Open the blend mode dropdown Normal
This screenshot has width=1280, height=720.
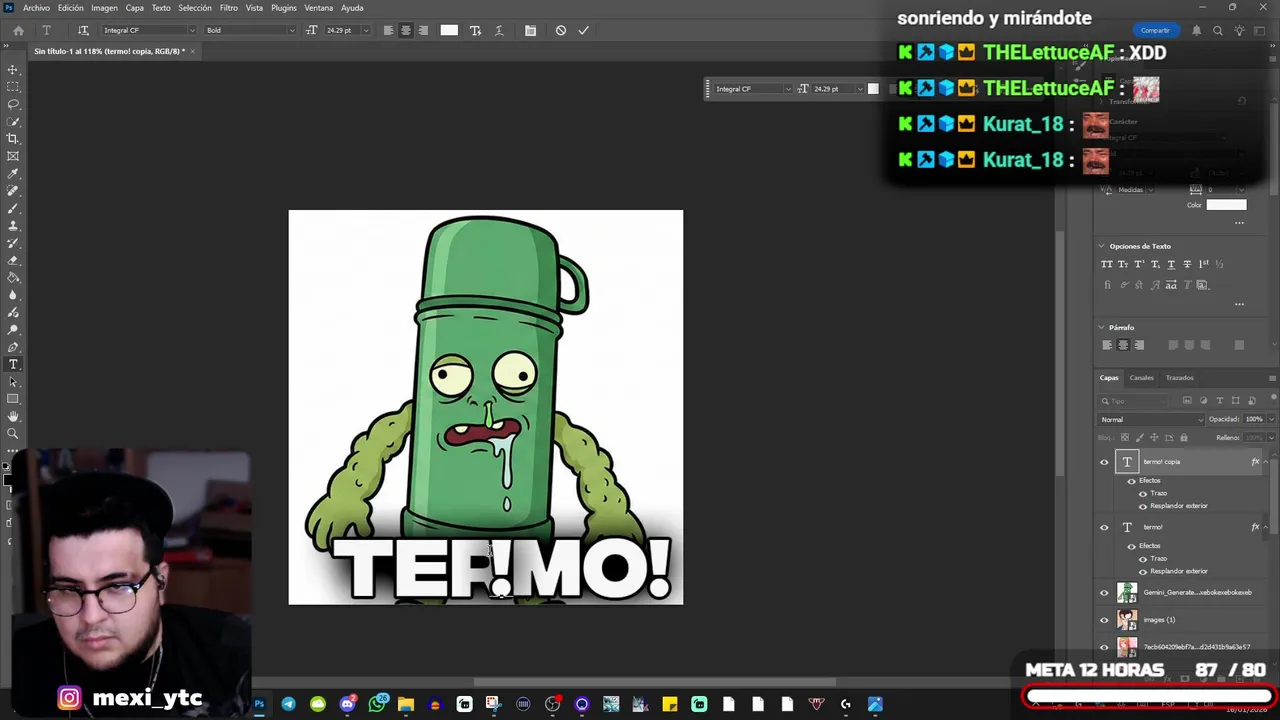[1152, 419]
